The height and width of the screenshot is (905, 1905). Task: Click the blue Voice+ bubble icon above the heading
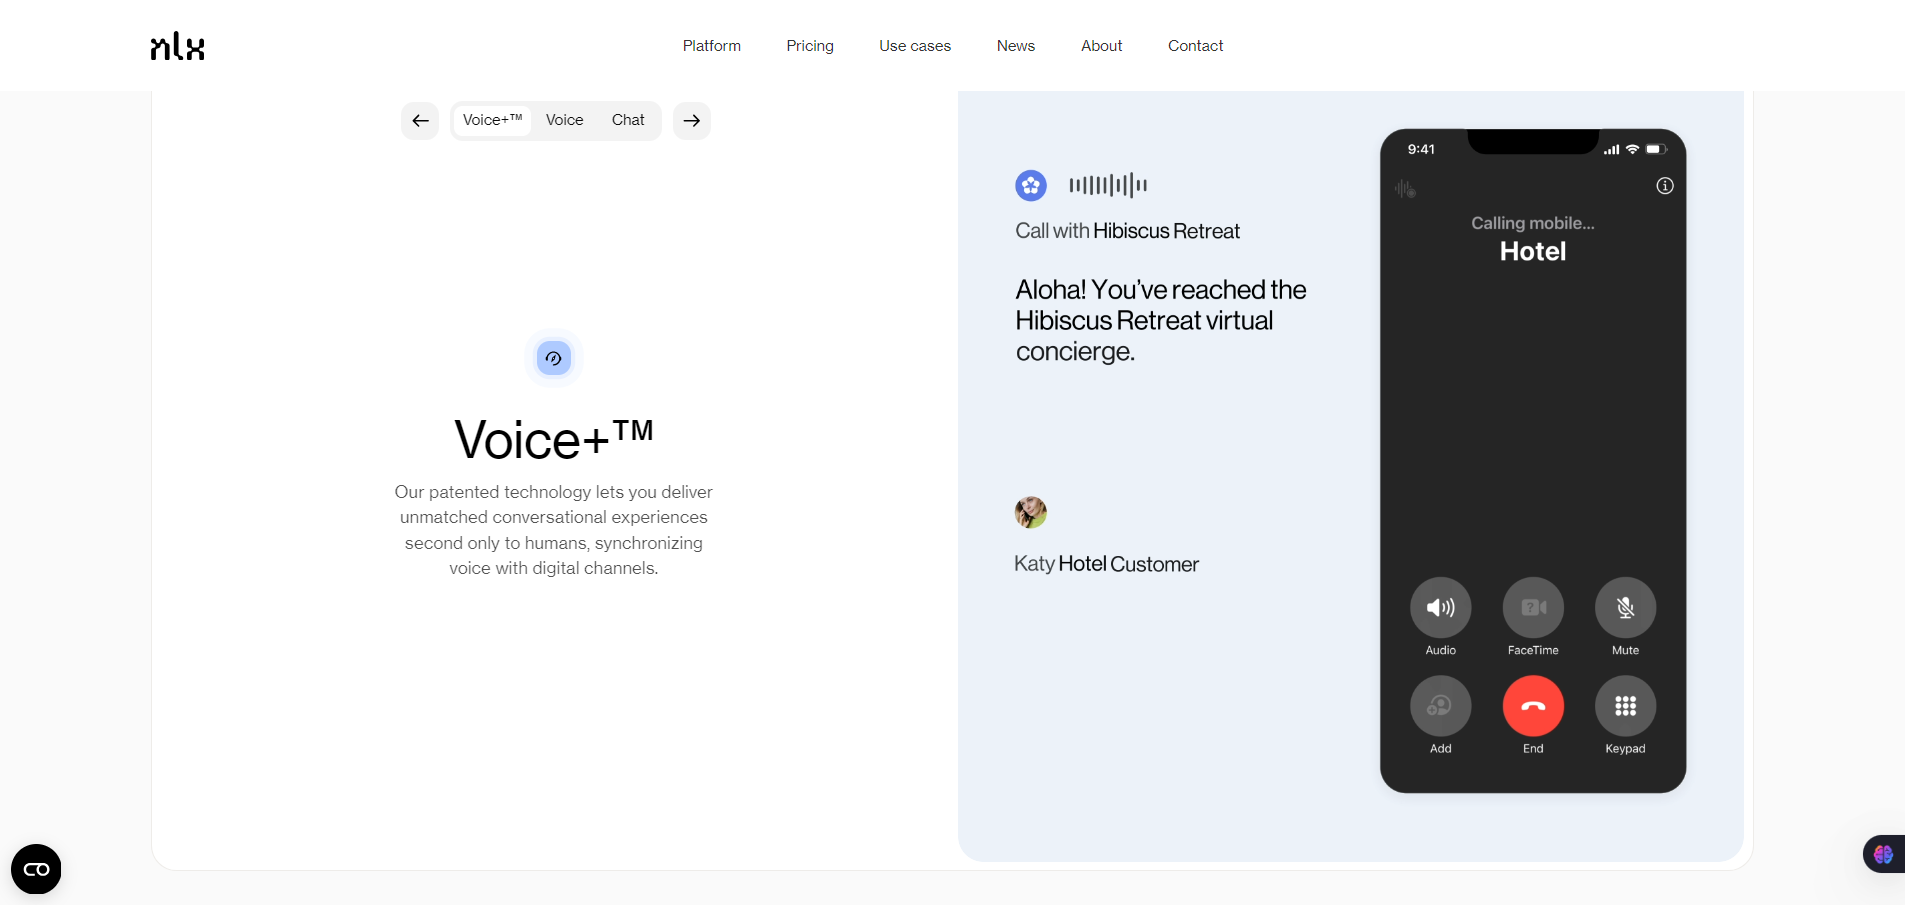point(553,358)
